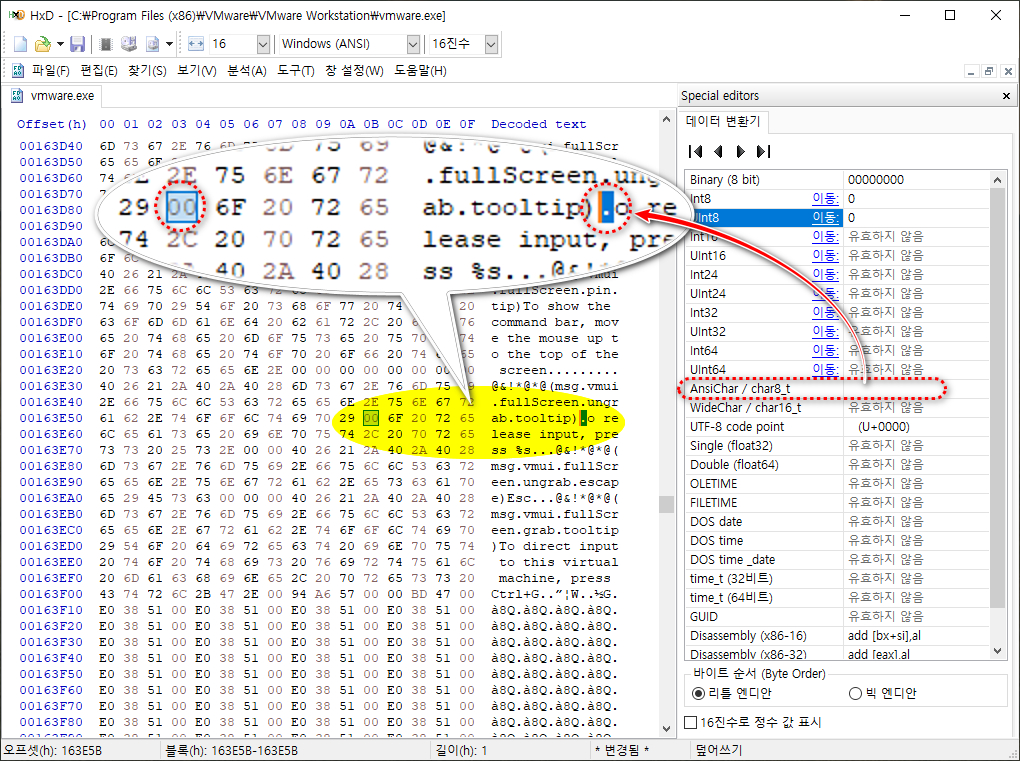1020x761 pixels.
Task: Click the hex view vertical scrollbar thumb
Action: pyautogui.click(x=665, y=504)
